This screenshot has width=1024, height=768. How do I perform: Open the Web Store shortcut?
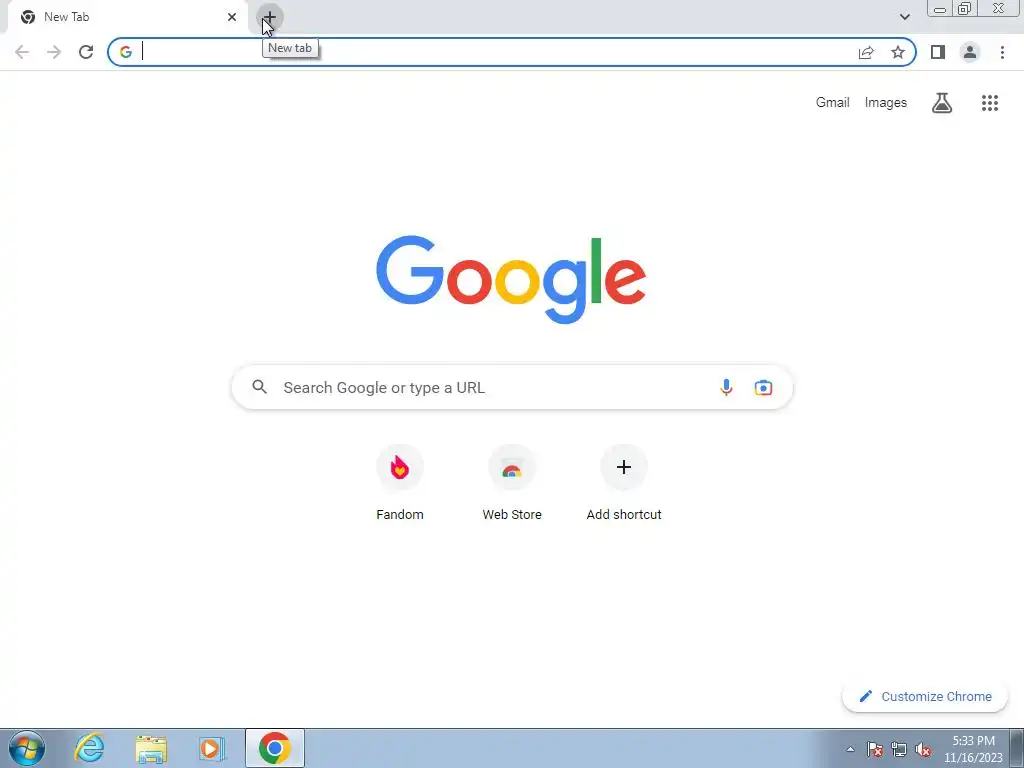(x=512, y=483)
